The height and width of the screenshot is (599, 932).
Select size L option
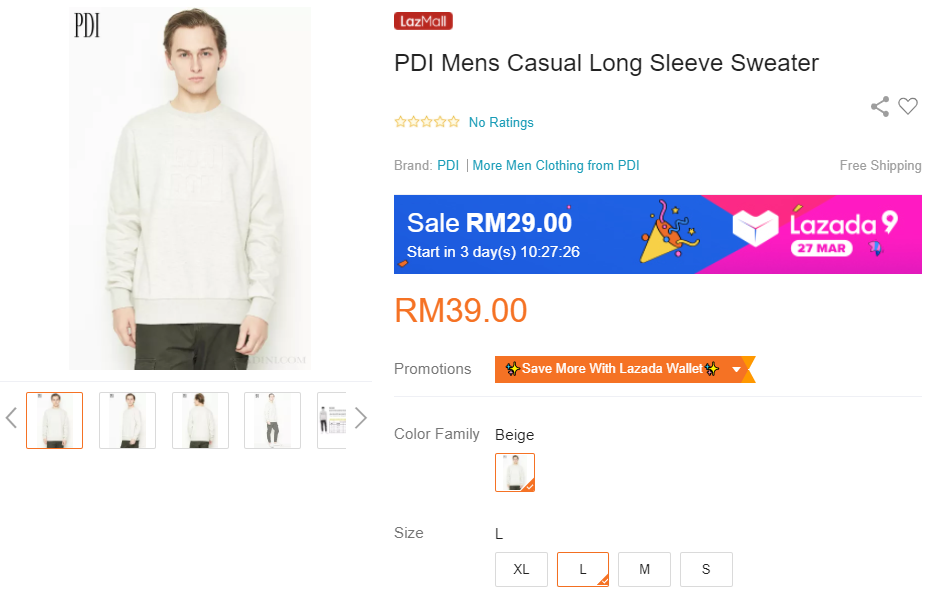click(x=583, y=569)
